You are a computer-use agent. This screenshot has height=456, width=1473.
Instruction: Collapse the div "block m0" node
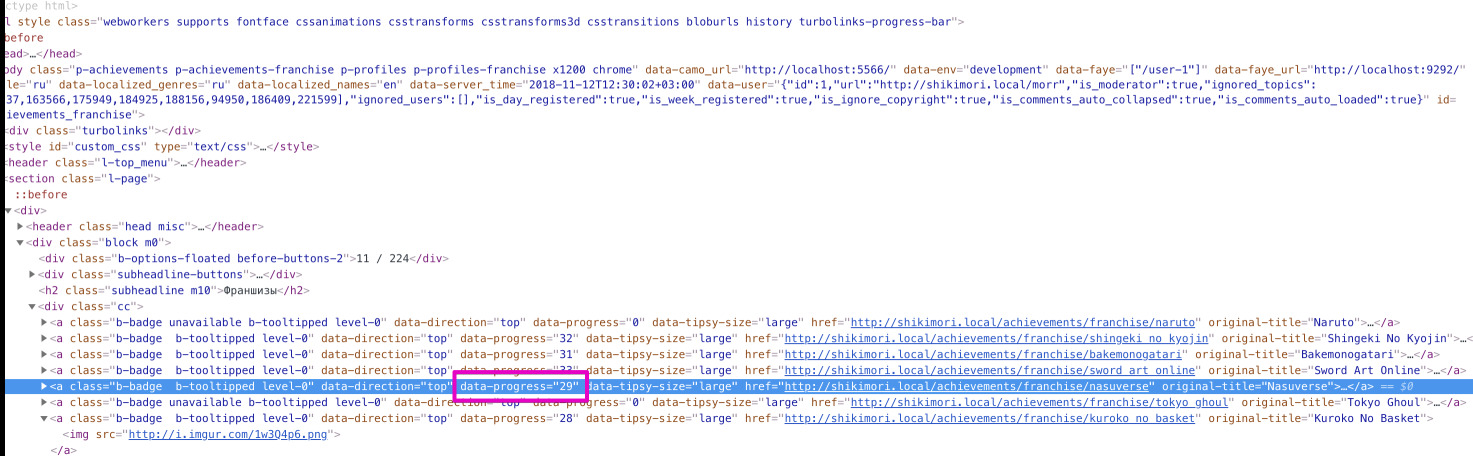click(20, 243)
